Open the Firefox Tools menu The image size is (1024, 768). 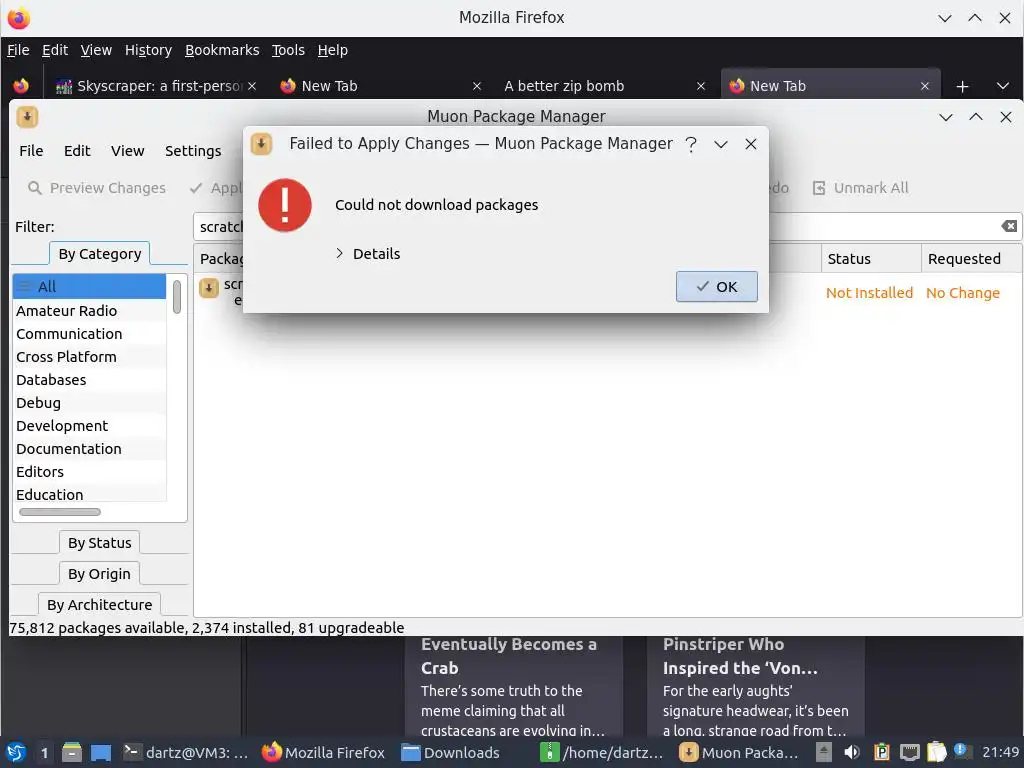pyautogui.click(x=288, y=50)
